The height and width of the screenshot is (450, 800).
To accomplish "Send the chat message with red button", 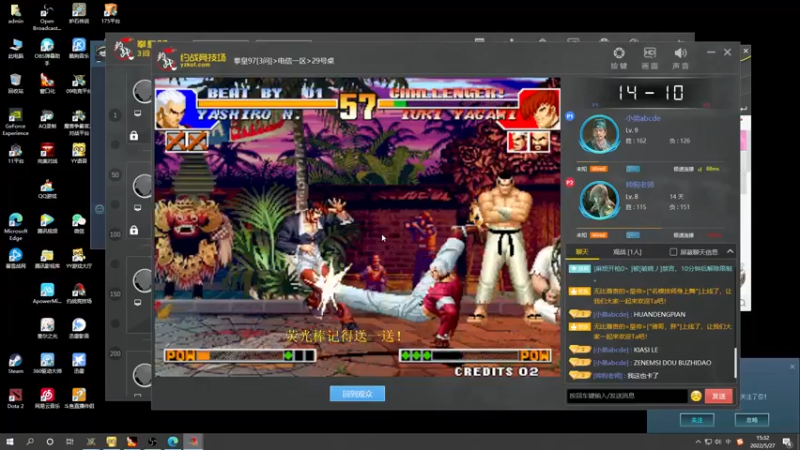I will (x=718, y=396).
